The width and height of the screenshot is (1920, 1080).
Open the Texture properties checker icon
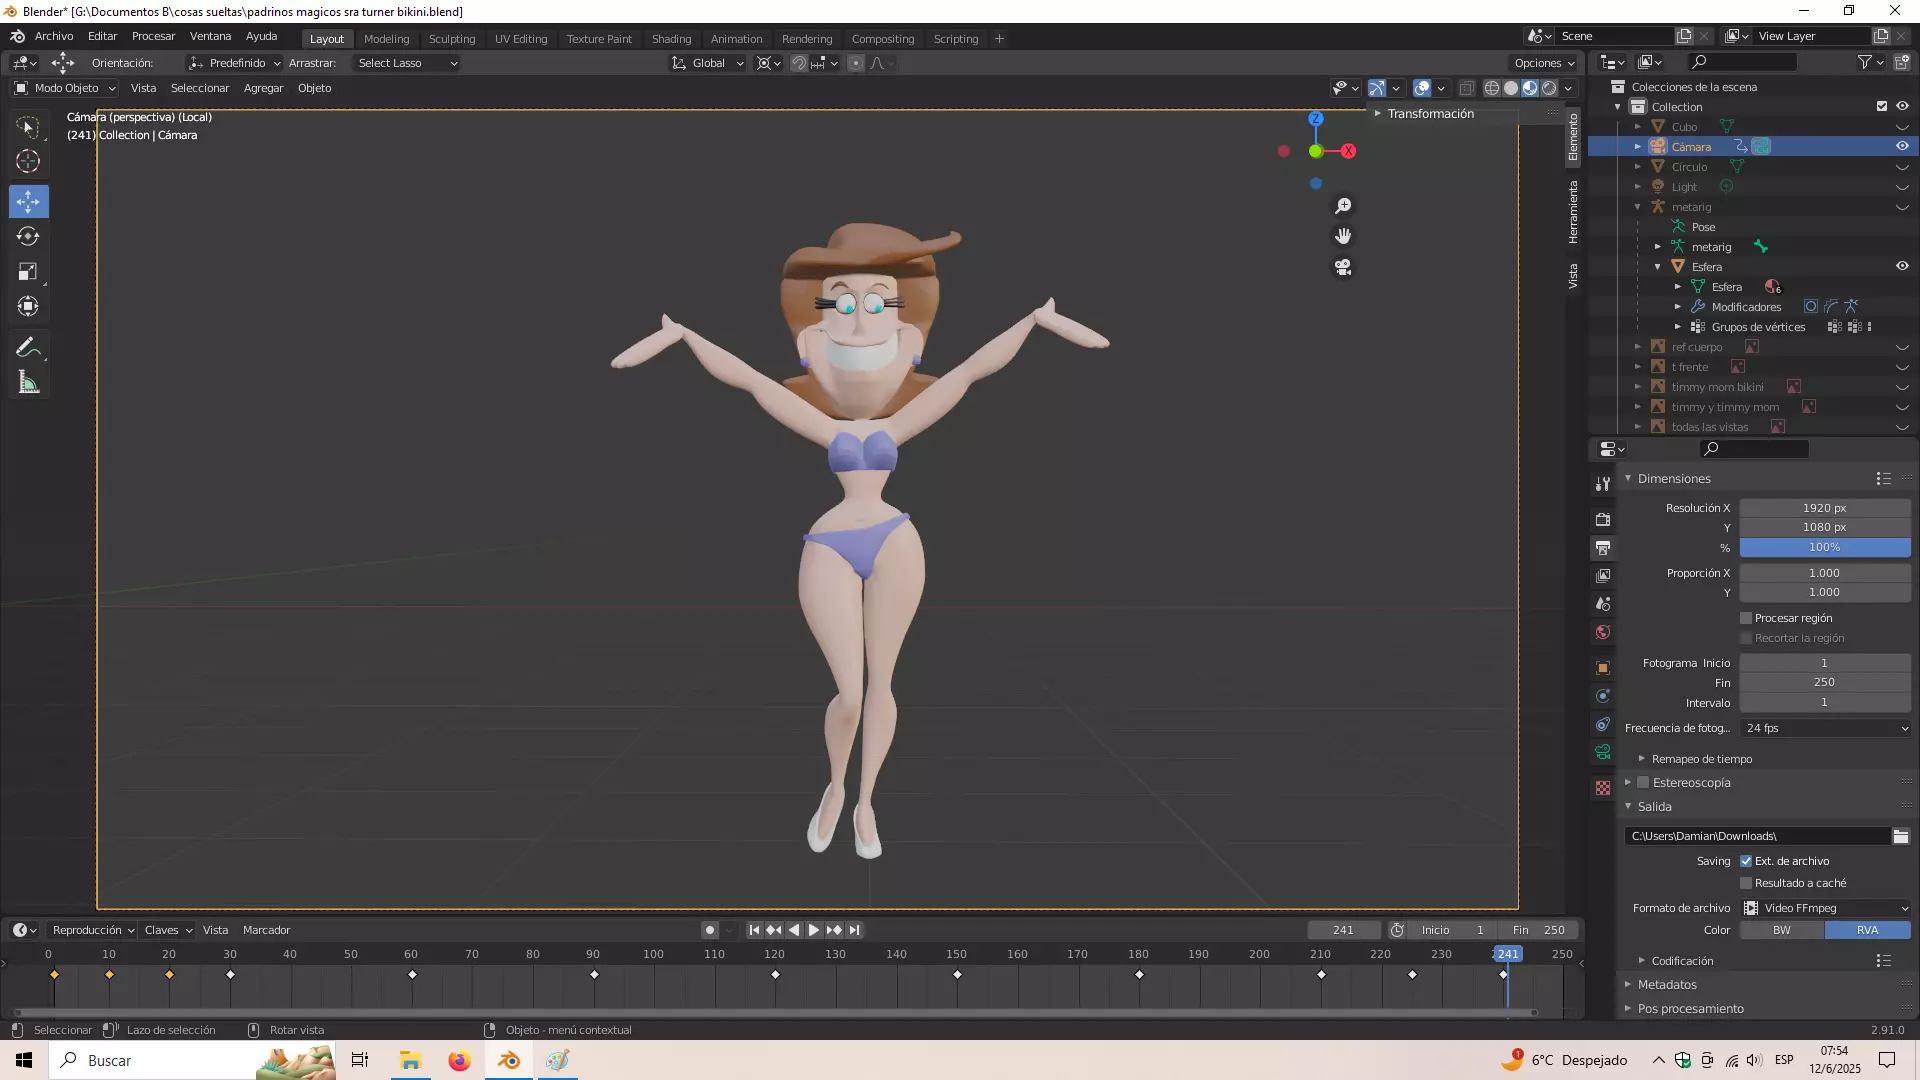pyautogui.click(x=1603, y=788)
